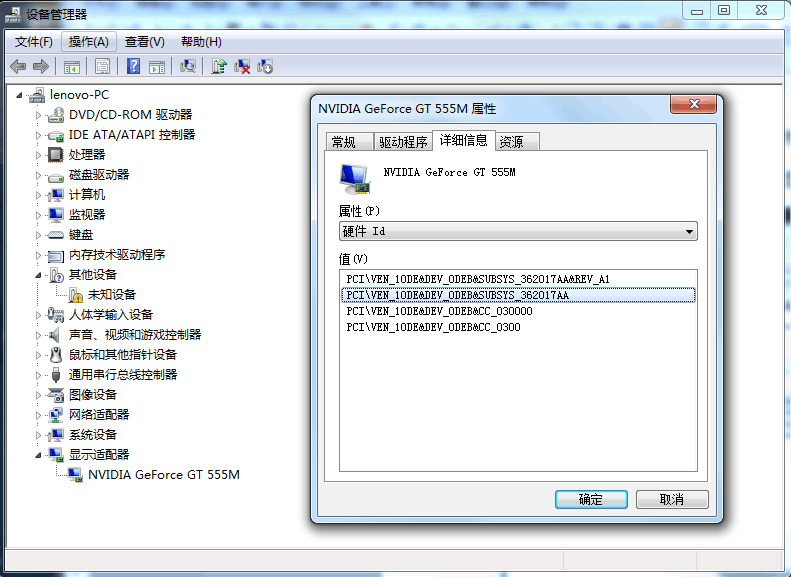The height and width of the screenshot is (577, 791).
Task: Click the USB controller plug icon
Action: pyautogui.click(x=56, y=375)
